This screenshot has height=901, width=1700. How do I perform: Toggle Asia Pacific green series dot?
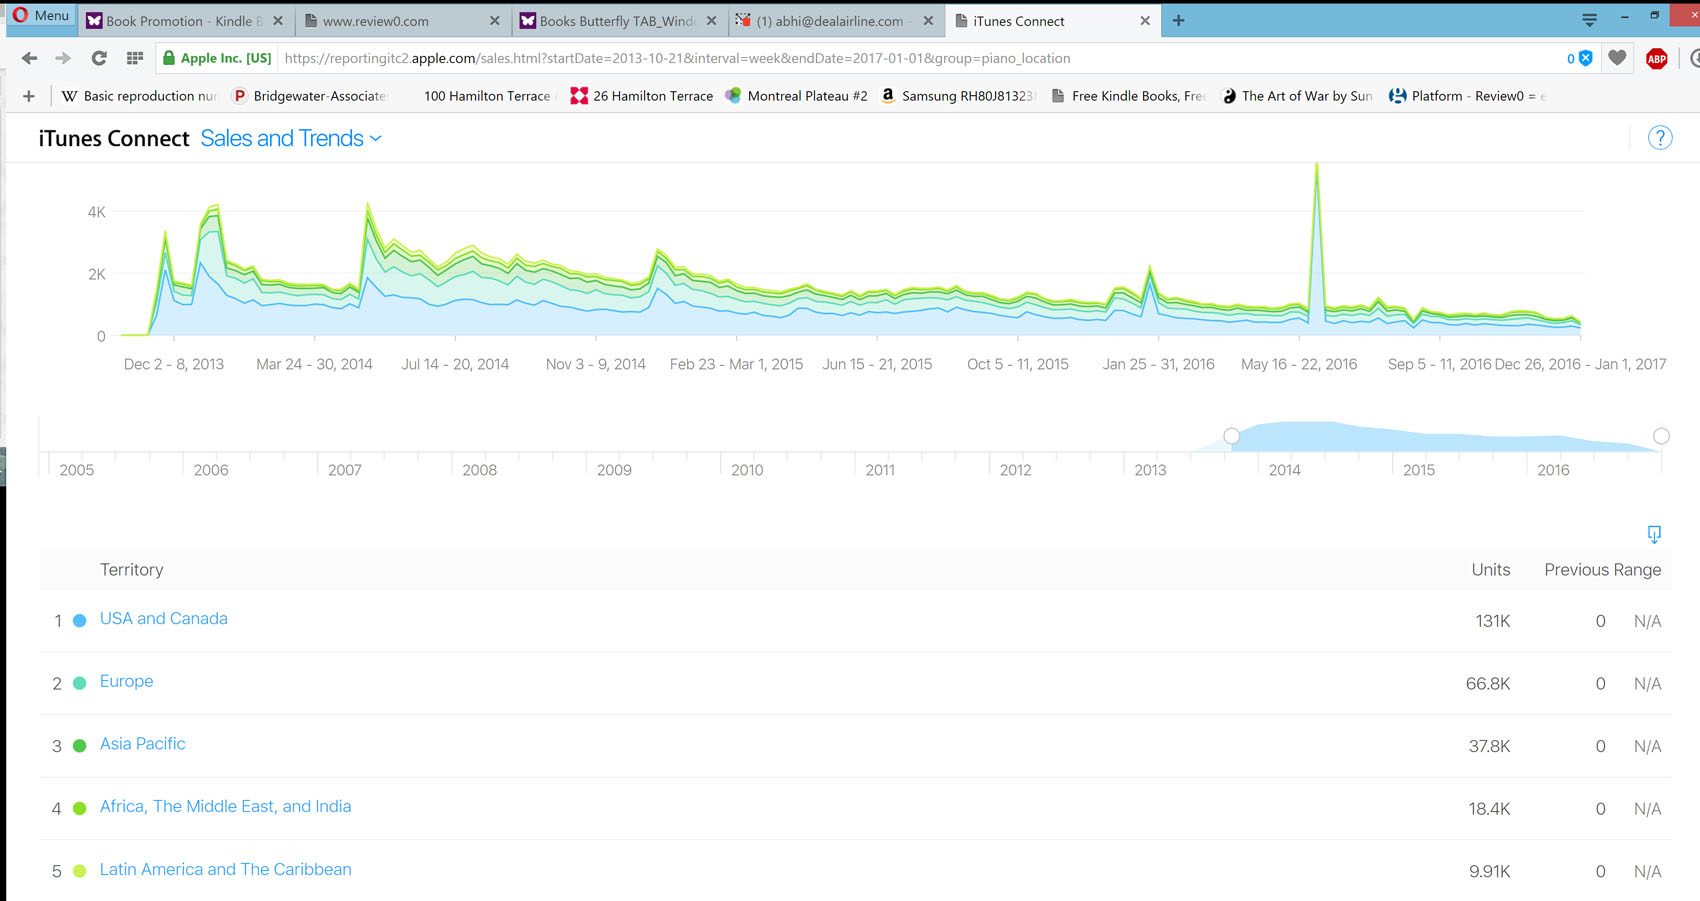click(x=80, y=746)
